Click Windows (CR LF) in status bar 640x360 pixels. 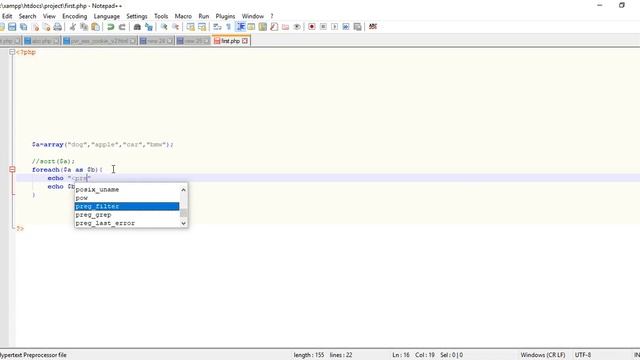coord(543,355)
